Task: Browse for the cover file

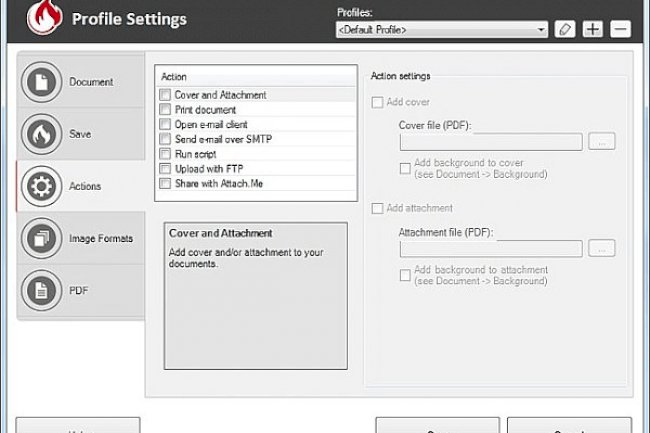Action: click(x=601, y=141)
